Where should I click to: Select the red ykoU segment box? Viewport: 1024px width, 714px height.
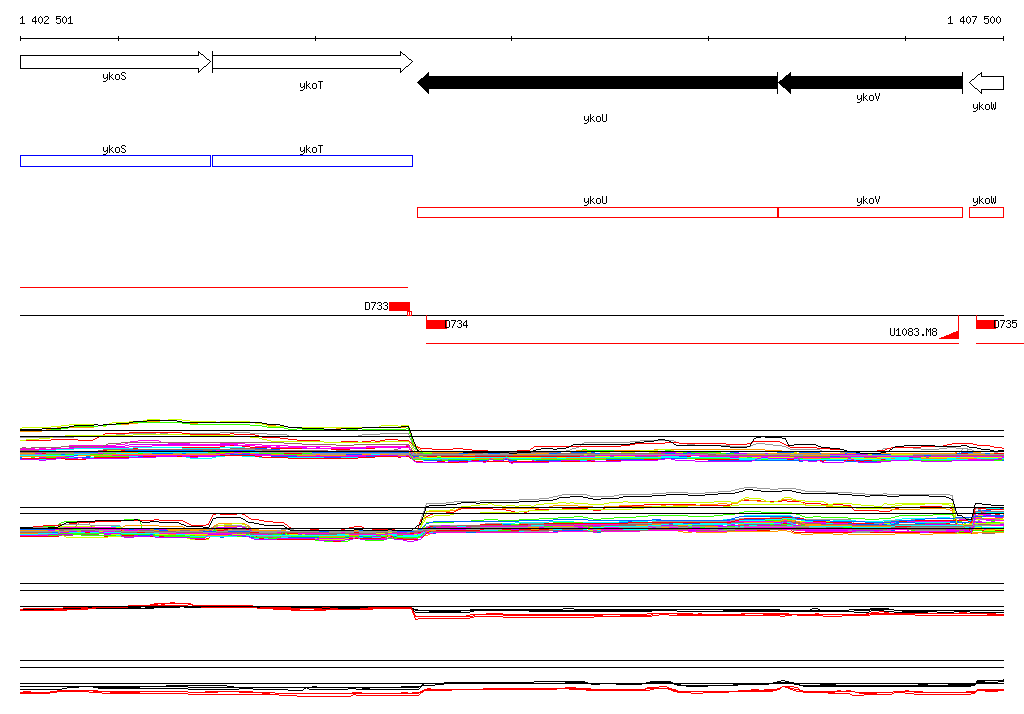point(598,212)
